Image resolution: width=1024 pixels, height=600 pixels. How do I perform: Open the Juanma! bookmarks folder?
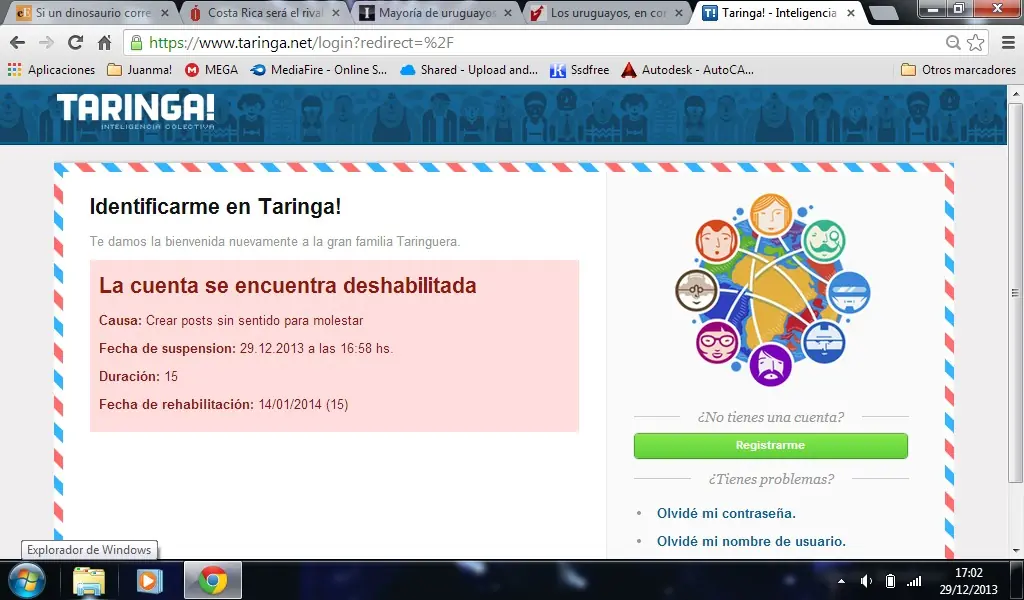click(140, 70)
